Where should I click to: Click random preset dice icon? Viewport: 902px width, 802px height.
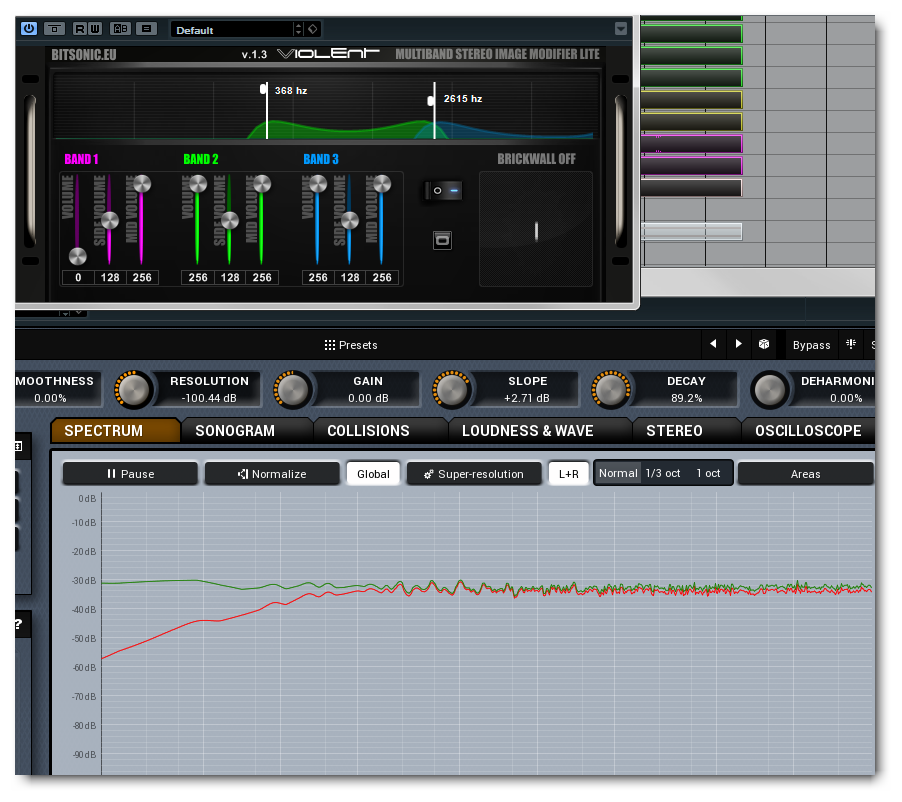764,344
